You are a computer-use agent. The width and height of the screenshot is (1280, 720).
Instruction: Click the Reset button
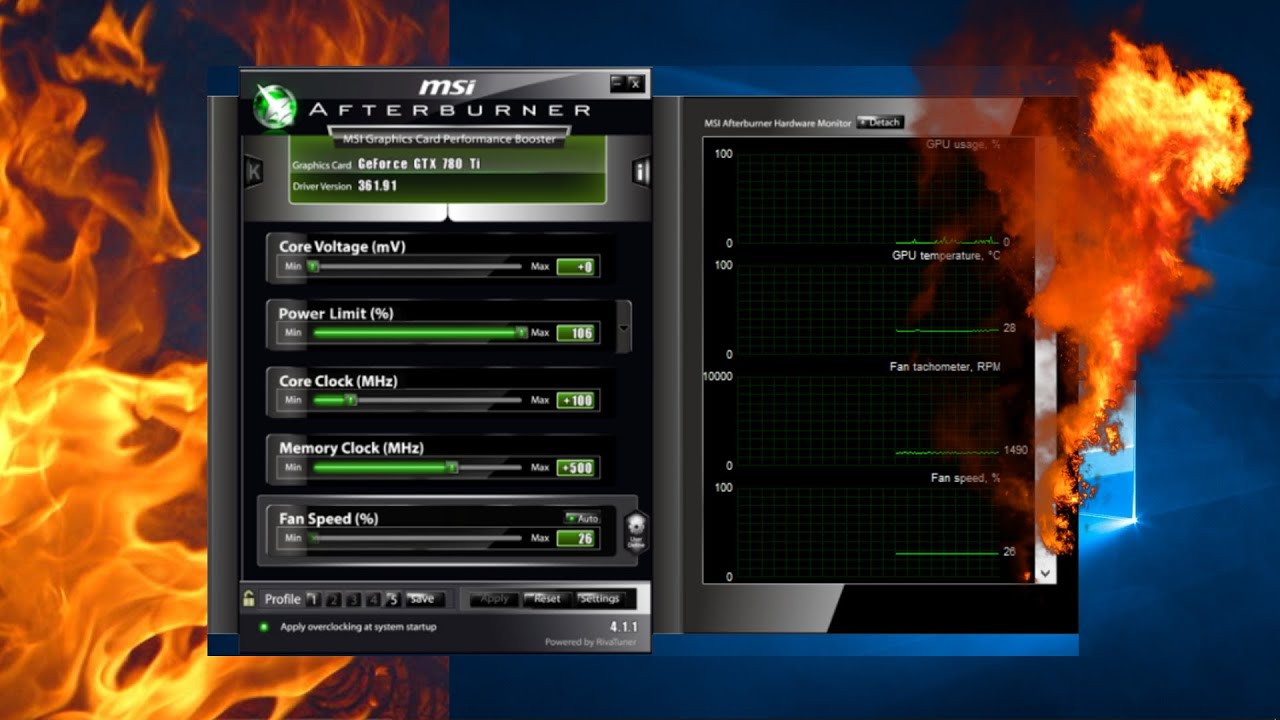547,599
